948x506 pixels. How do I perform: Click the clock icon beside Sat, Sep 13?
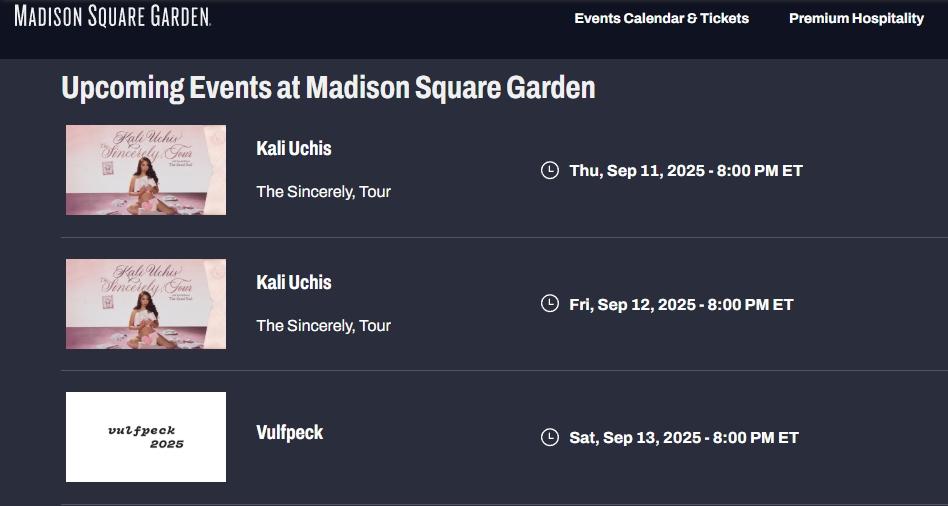coord(549,437)
